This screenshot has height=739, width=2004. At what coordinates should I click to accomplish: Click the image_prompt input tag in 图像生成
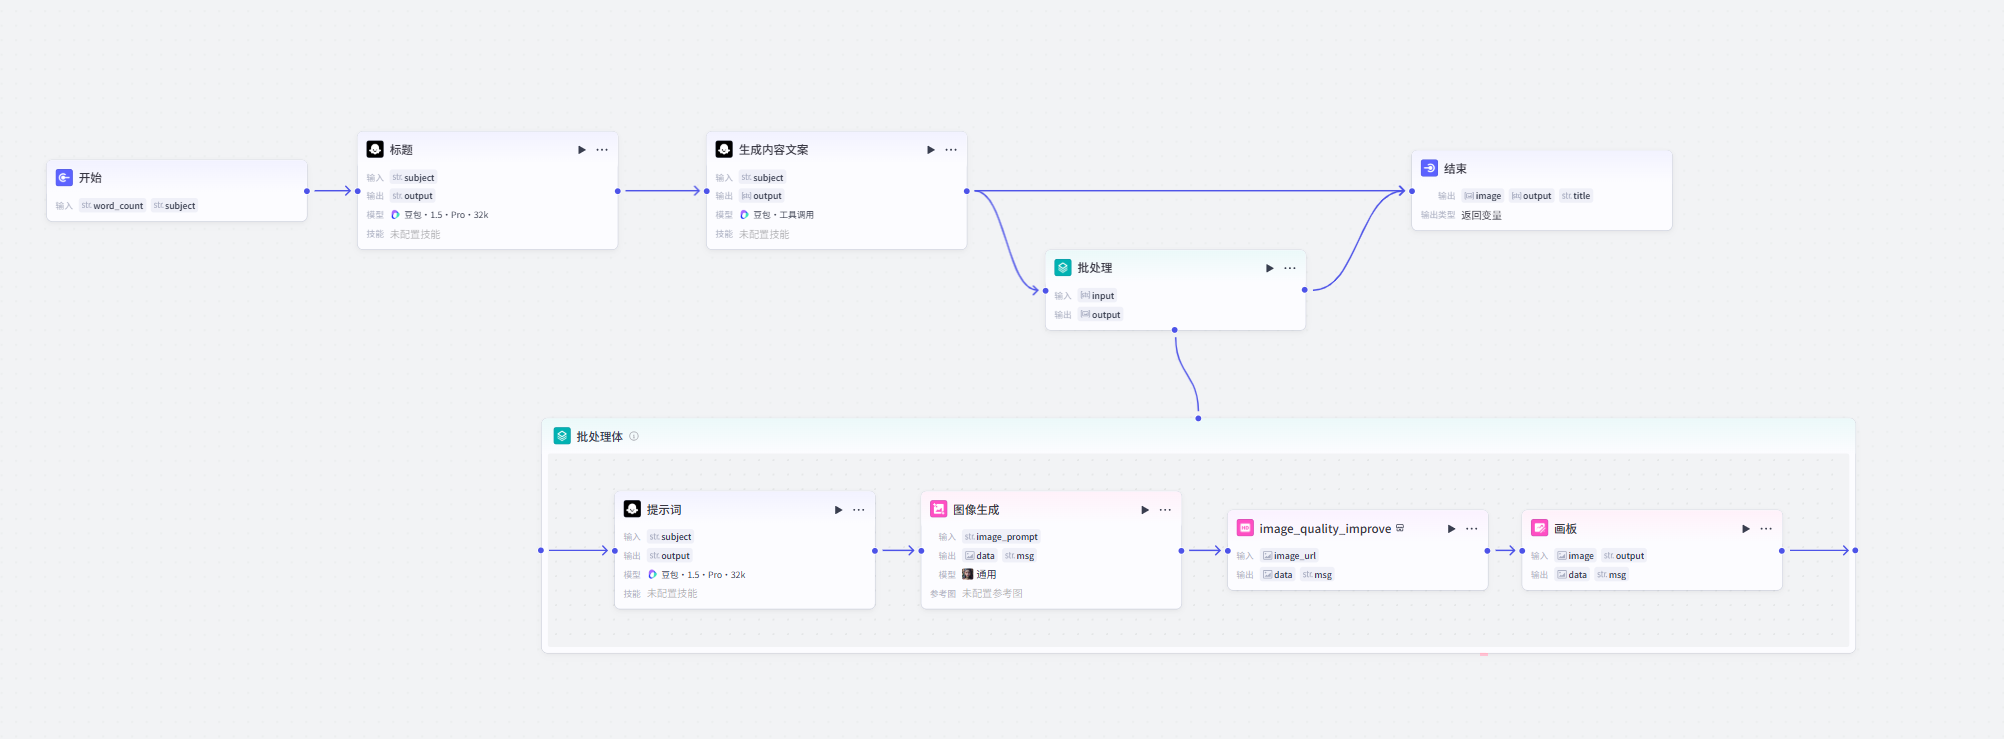point(1001,537)
